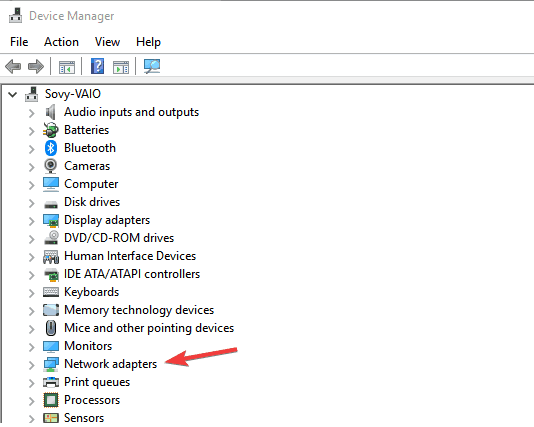
Task: Click the Audio inputs speaker icon
Action: pyautogui.click(x=51, y=112)
